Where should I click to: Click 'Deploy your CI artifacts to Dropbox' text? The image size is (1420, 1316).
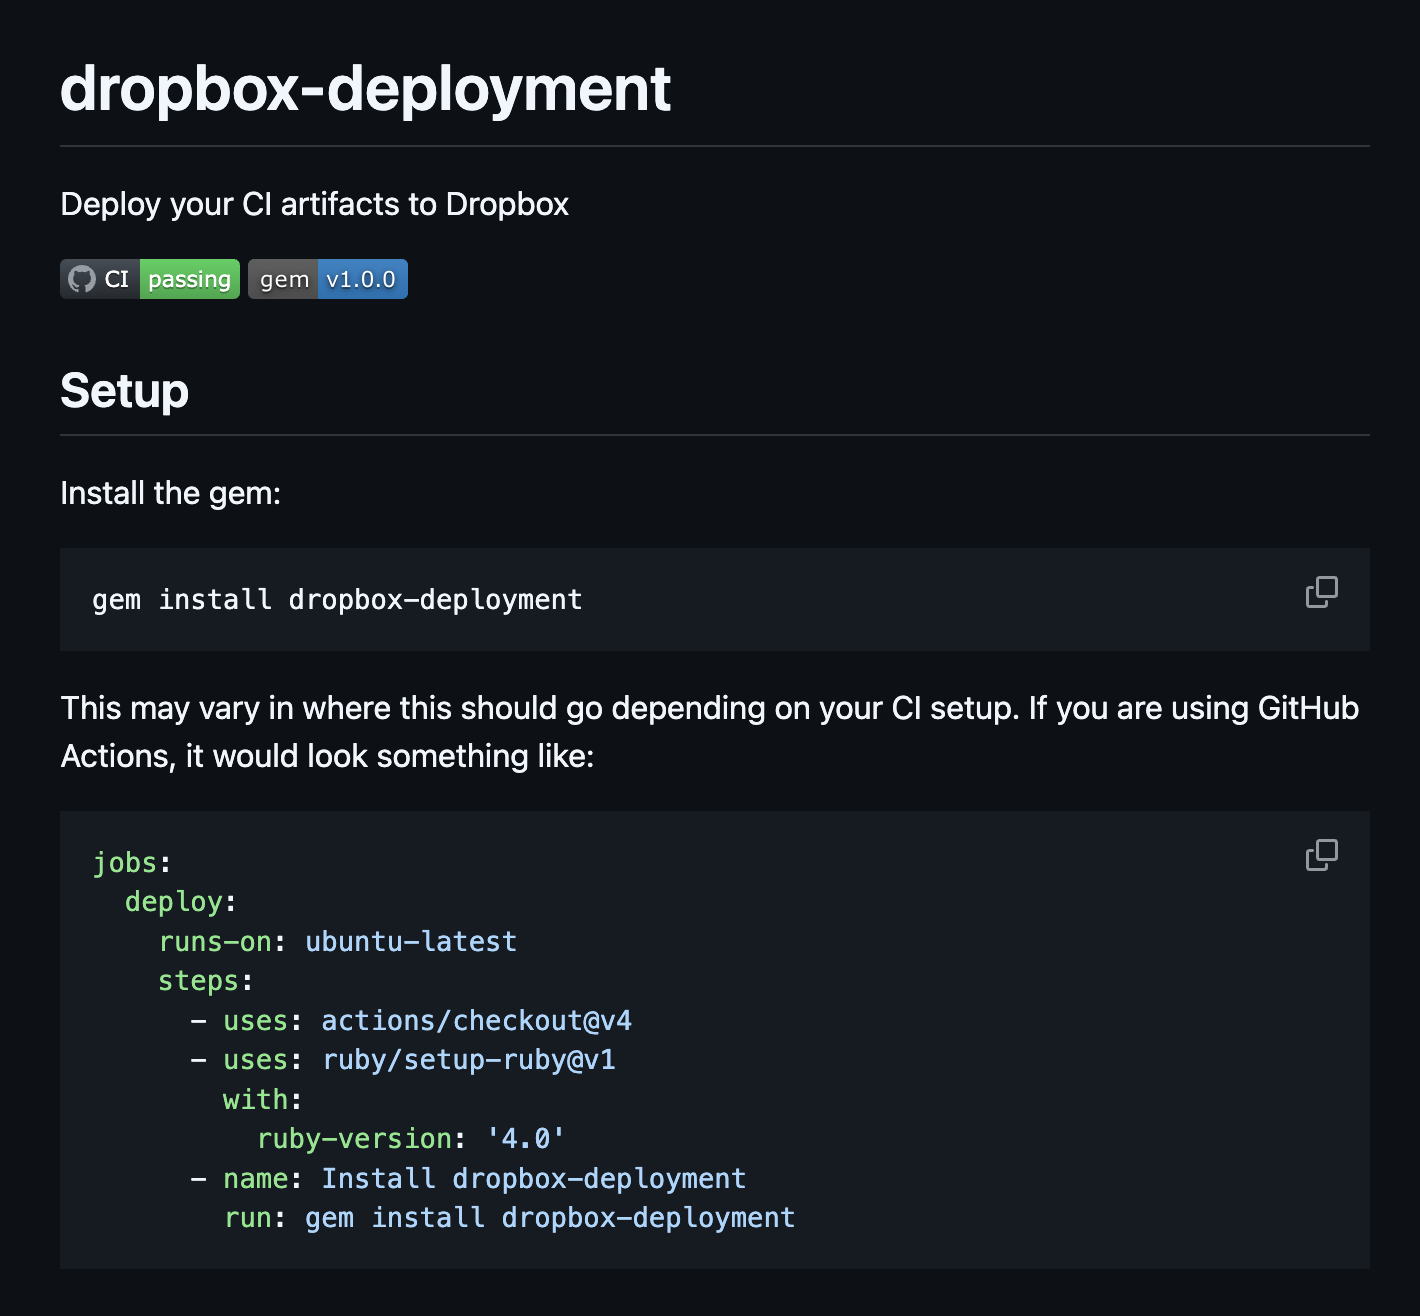(x=314, y=204)
